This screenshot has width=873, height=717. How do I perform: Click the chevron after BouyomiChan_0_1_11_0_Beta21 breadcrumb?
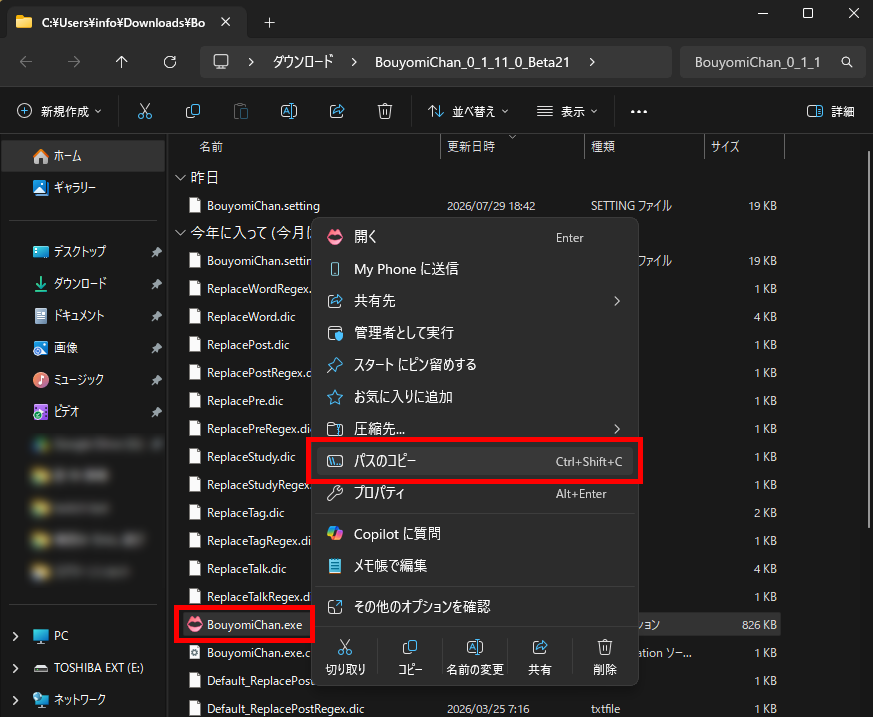[592, 62]
